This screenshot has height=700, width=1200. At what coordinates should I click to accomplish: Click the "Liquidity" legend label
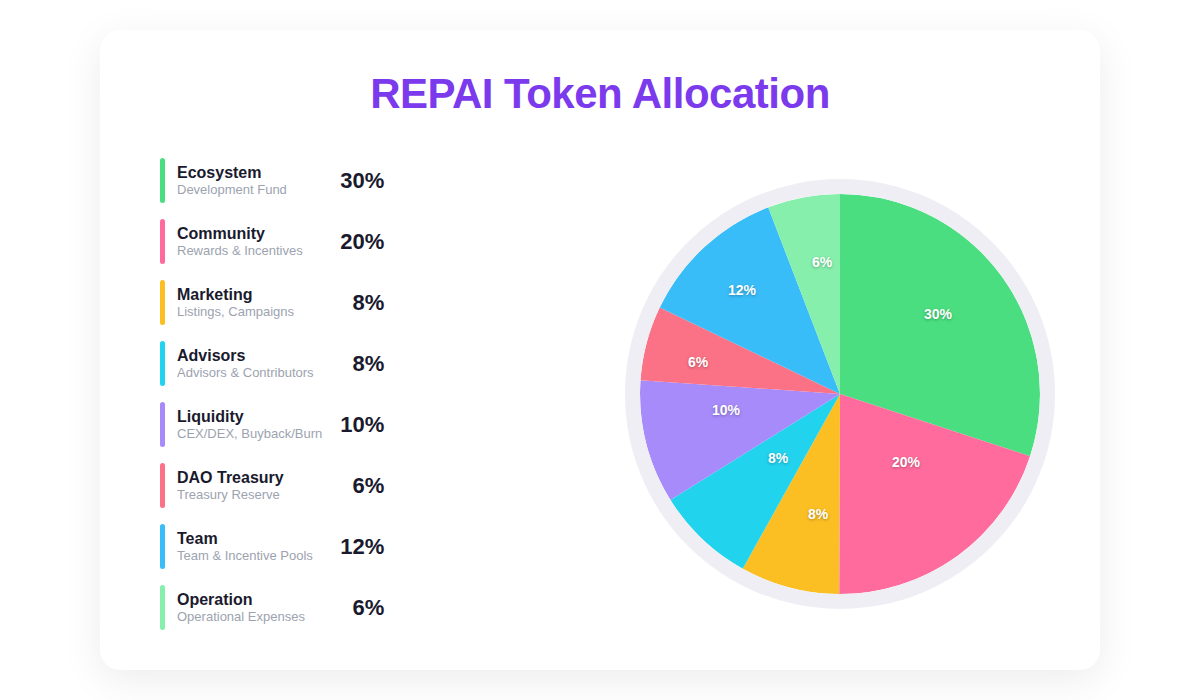tap(210, 416)
